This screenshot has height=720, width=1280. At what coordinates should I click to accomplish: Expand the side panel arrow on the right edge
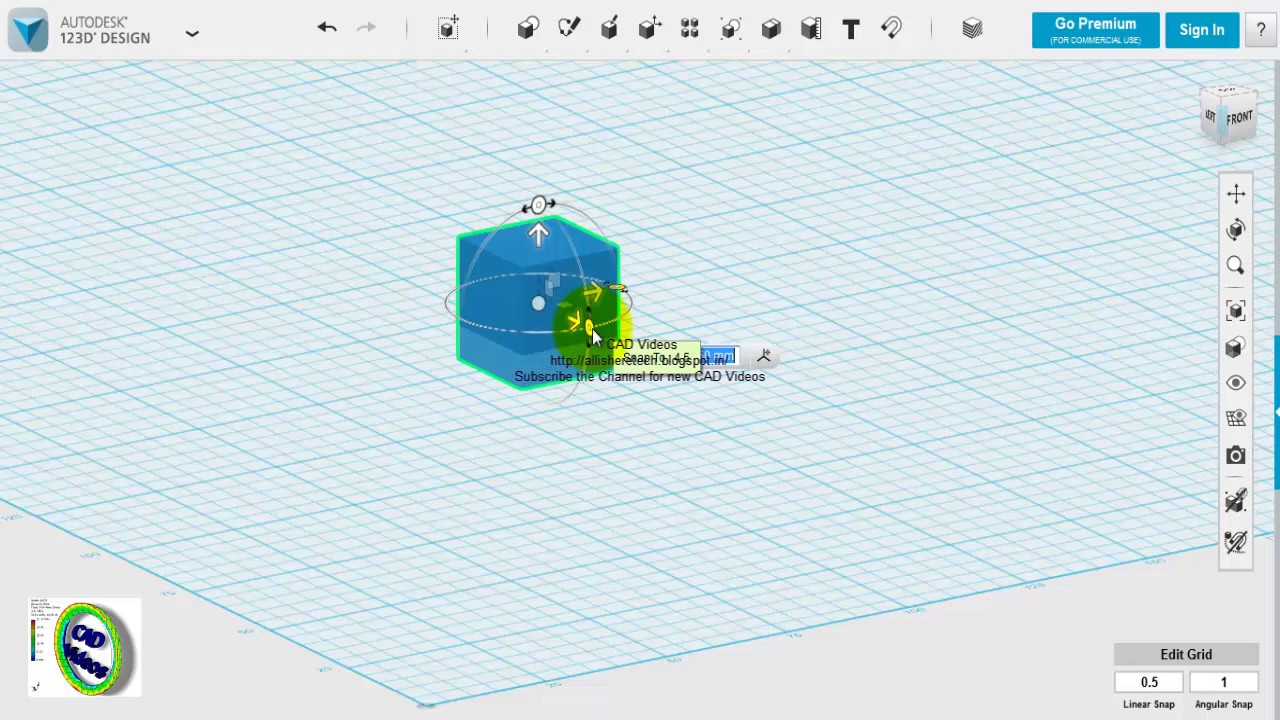[x=1277, y=410]
